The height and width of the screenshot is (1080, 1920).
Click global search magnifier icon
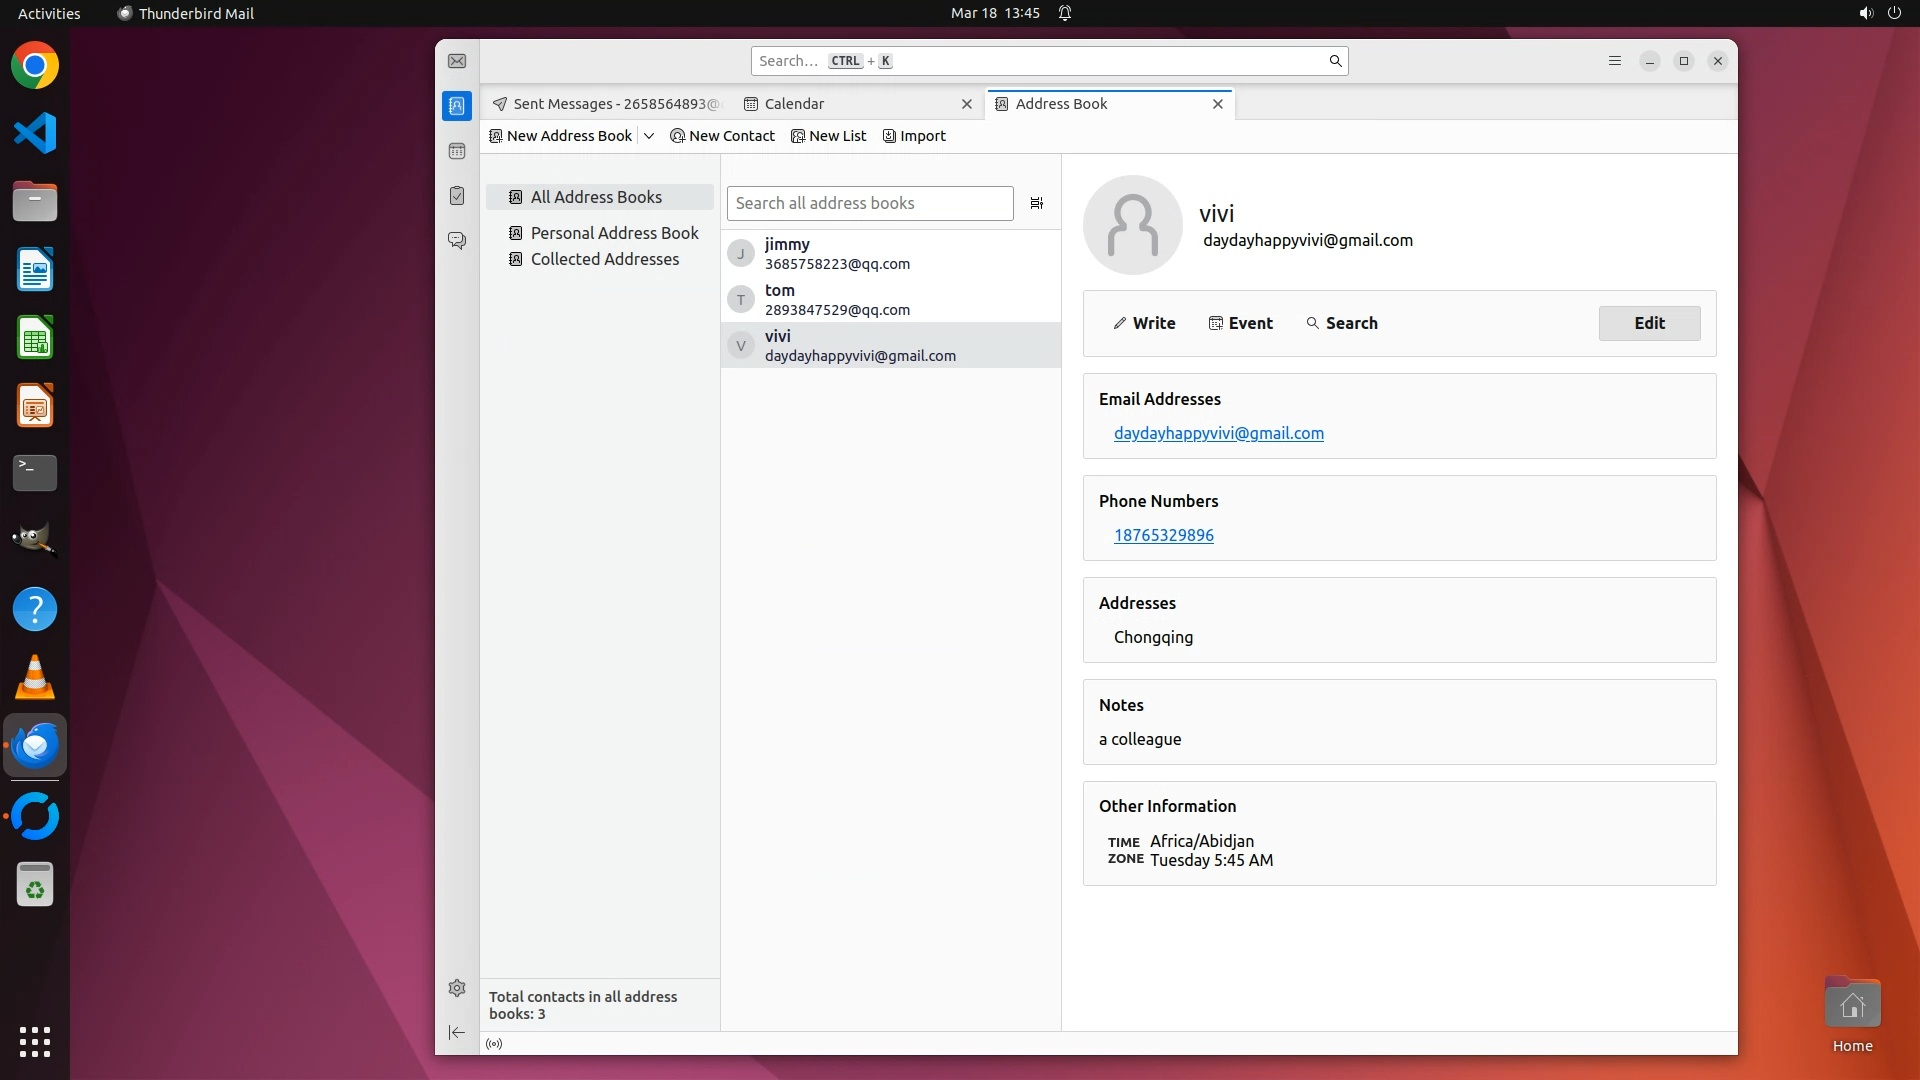click(1335, 61)
